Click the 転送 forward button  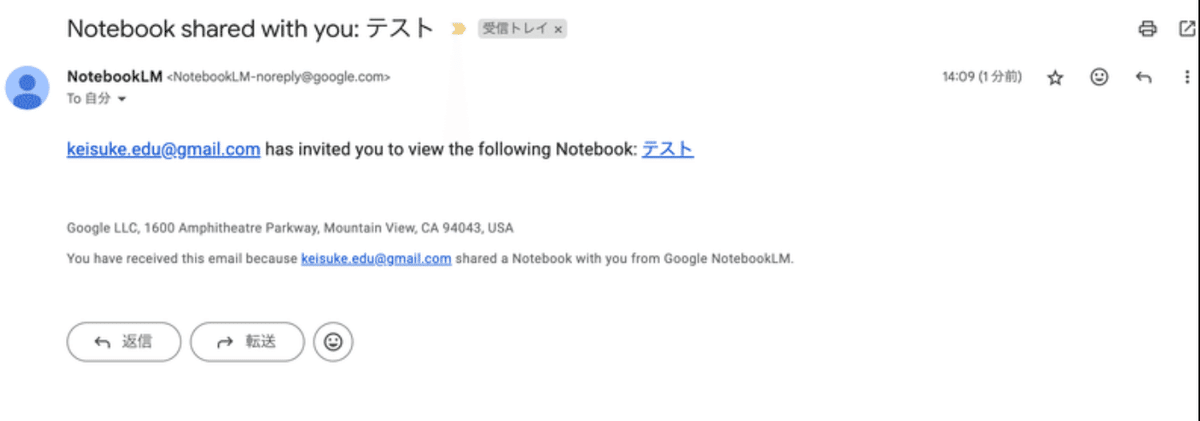(x=247, y=342)
